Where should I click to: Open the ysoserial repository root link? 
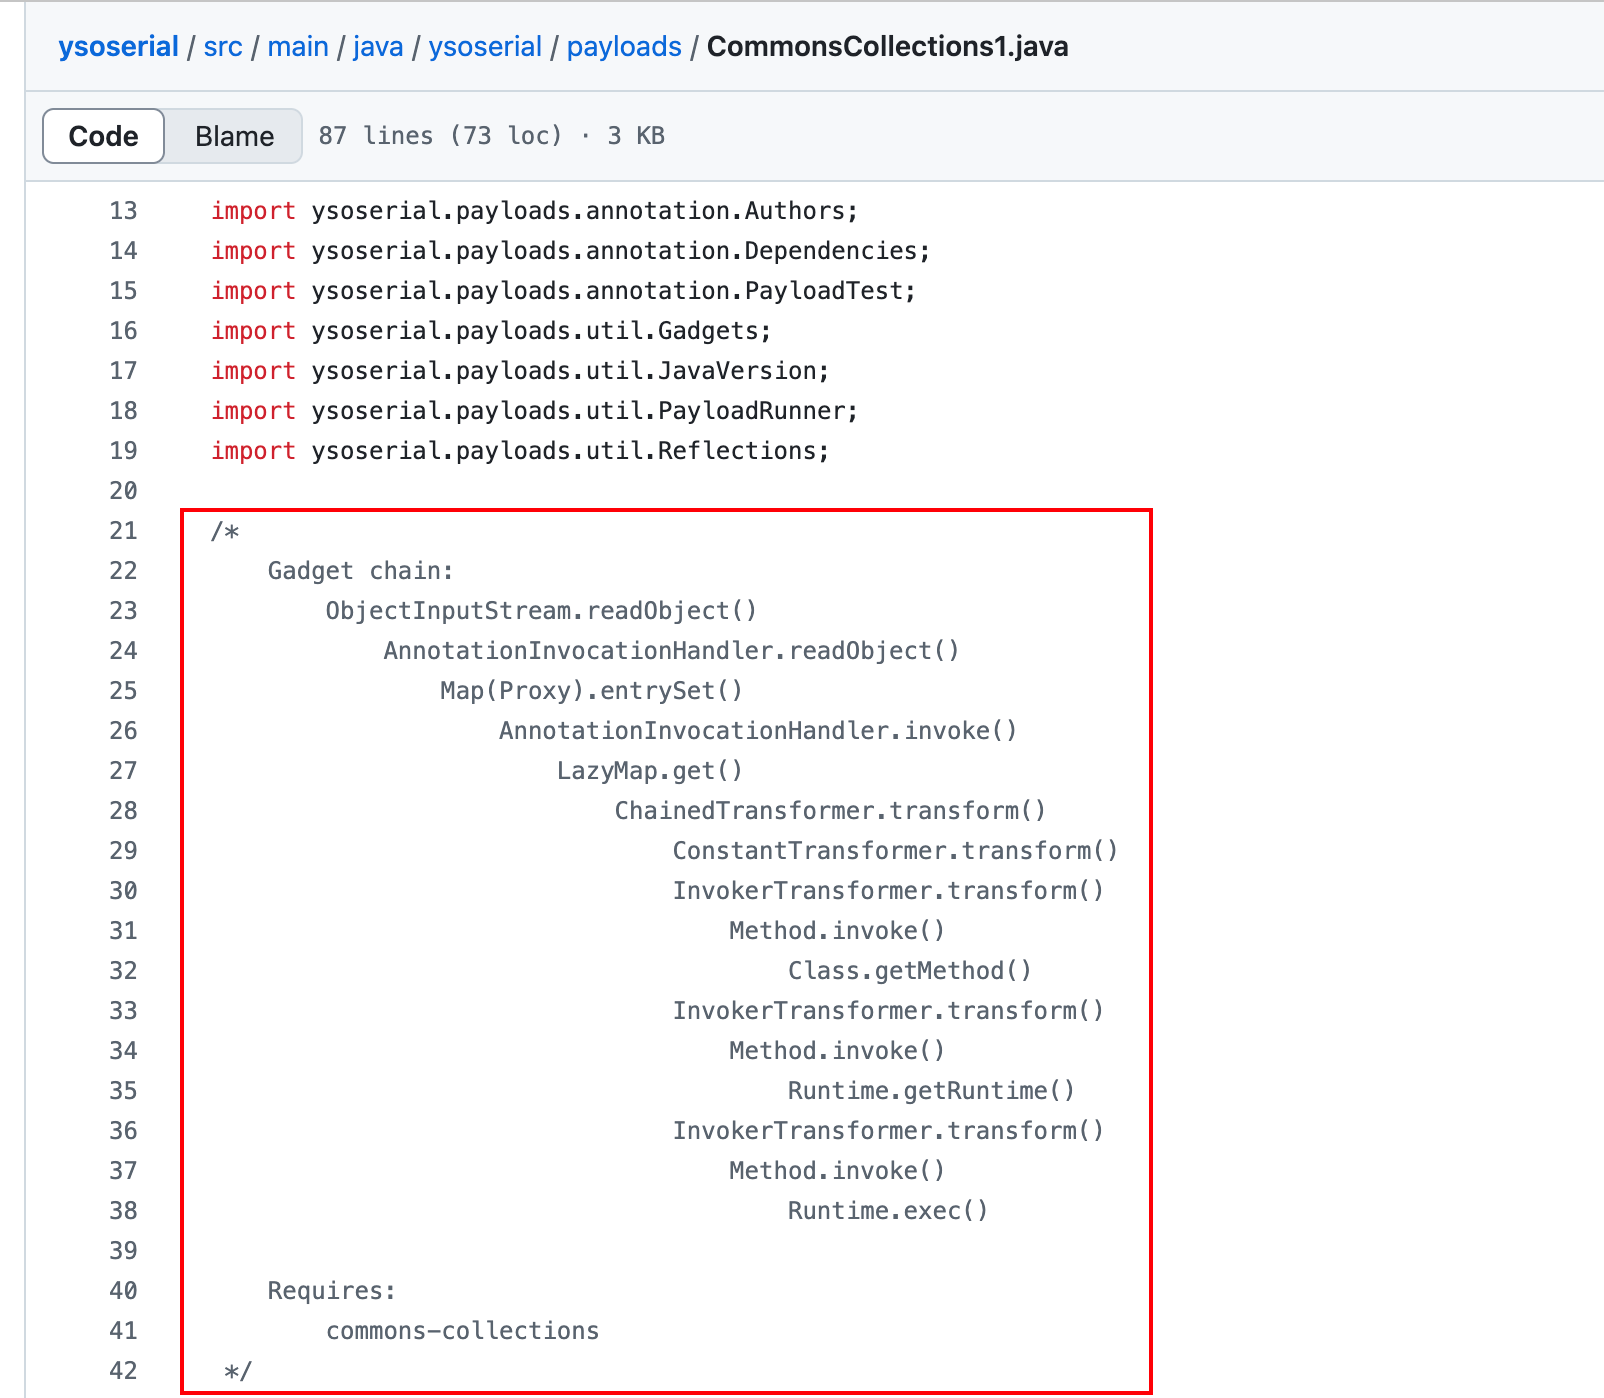pyautogui.click(x=118, y=47)
